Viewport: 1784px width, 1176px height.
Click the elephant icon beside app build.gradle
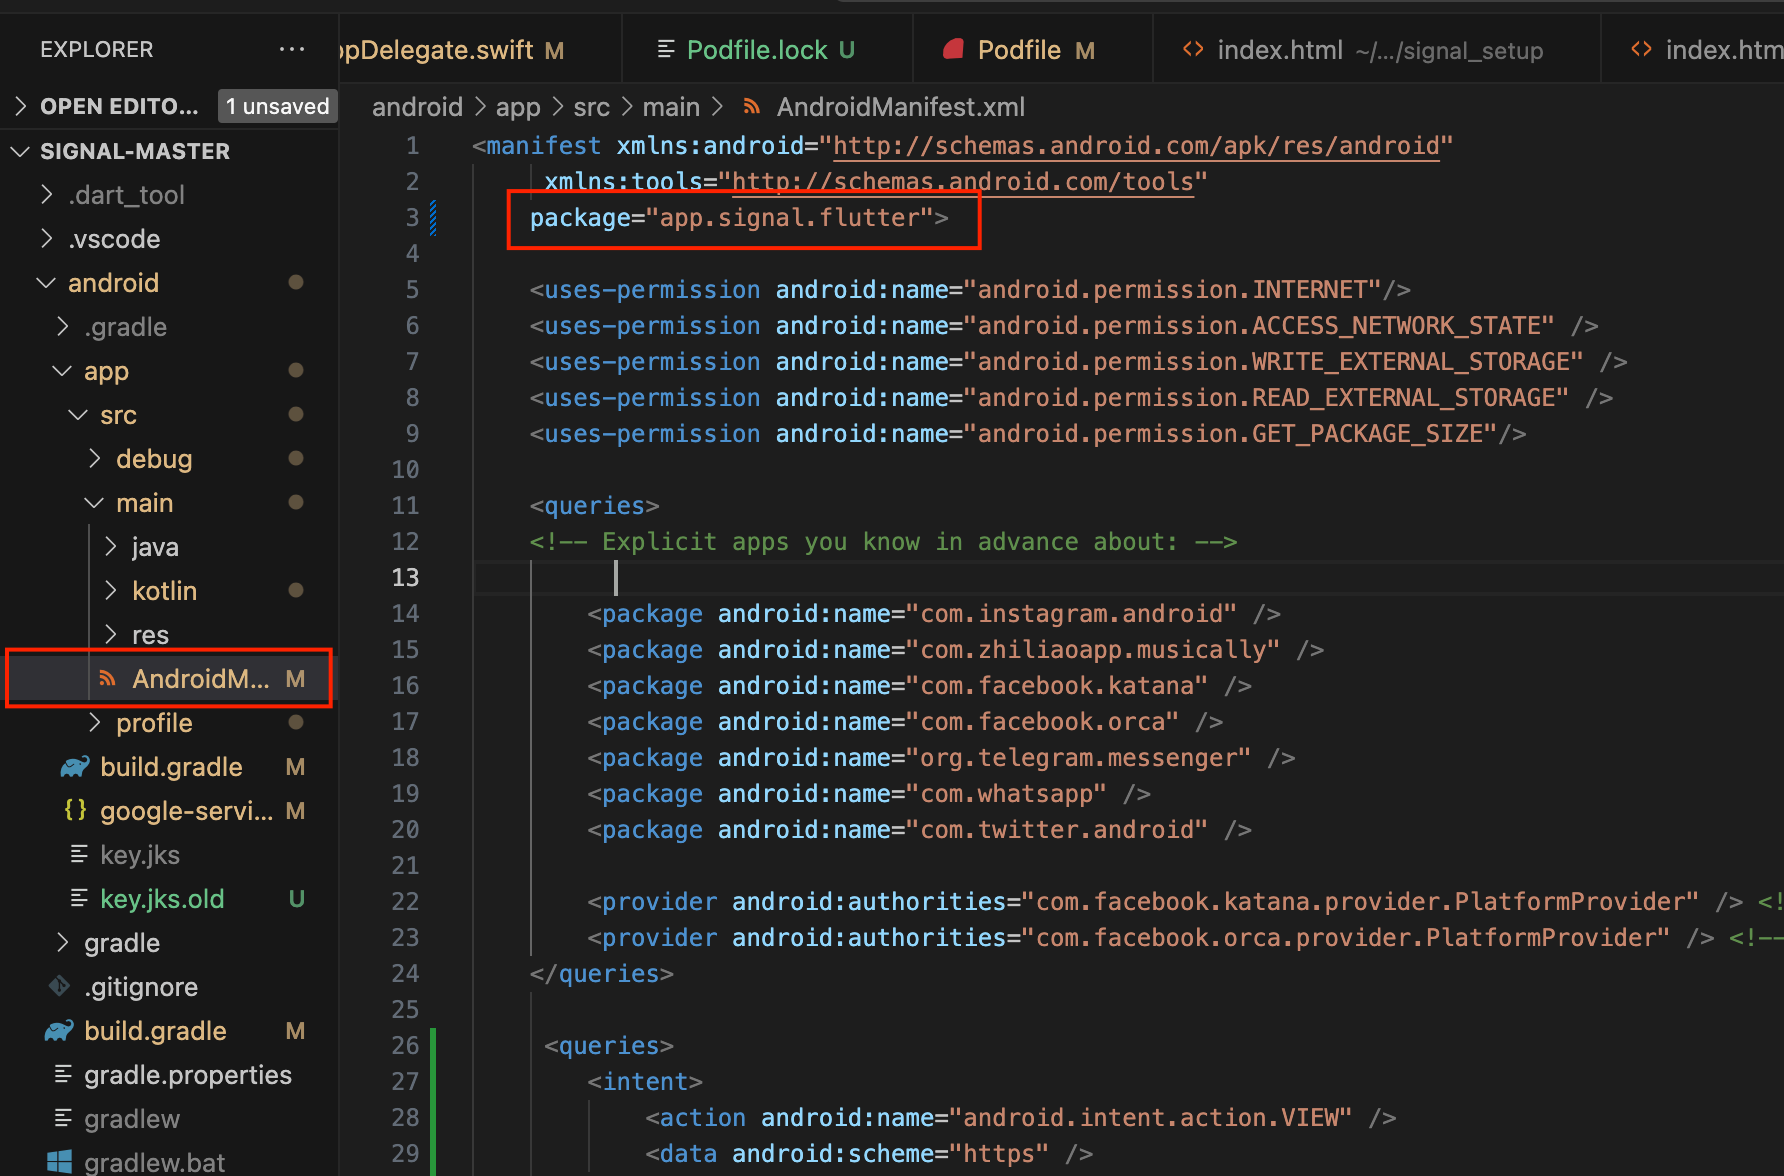[x=75, y=767]
